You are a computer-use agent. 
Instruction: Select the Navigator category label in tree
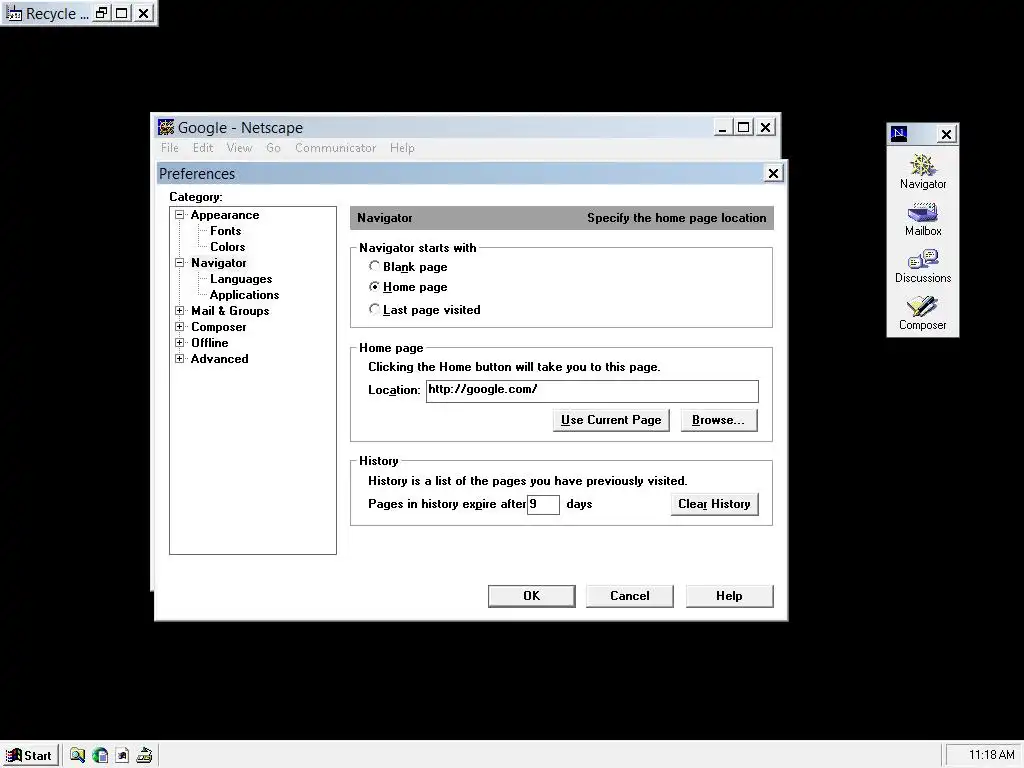point(219,263)
